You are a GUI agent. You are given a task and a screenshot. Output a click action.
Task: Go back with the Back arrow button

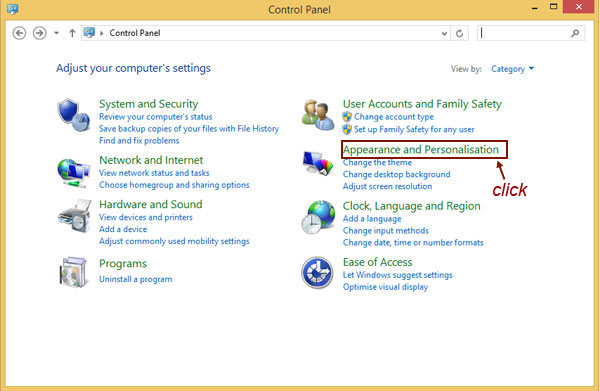[x=19, y=33]
